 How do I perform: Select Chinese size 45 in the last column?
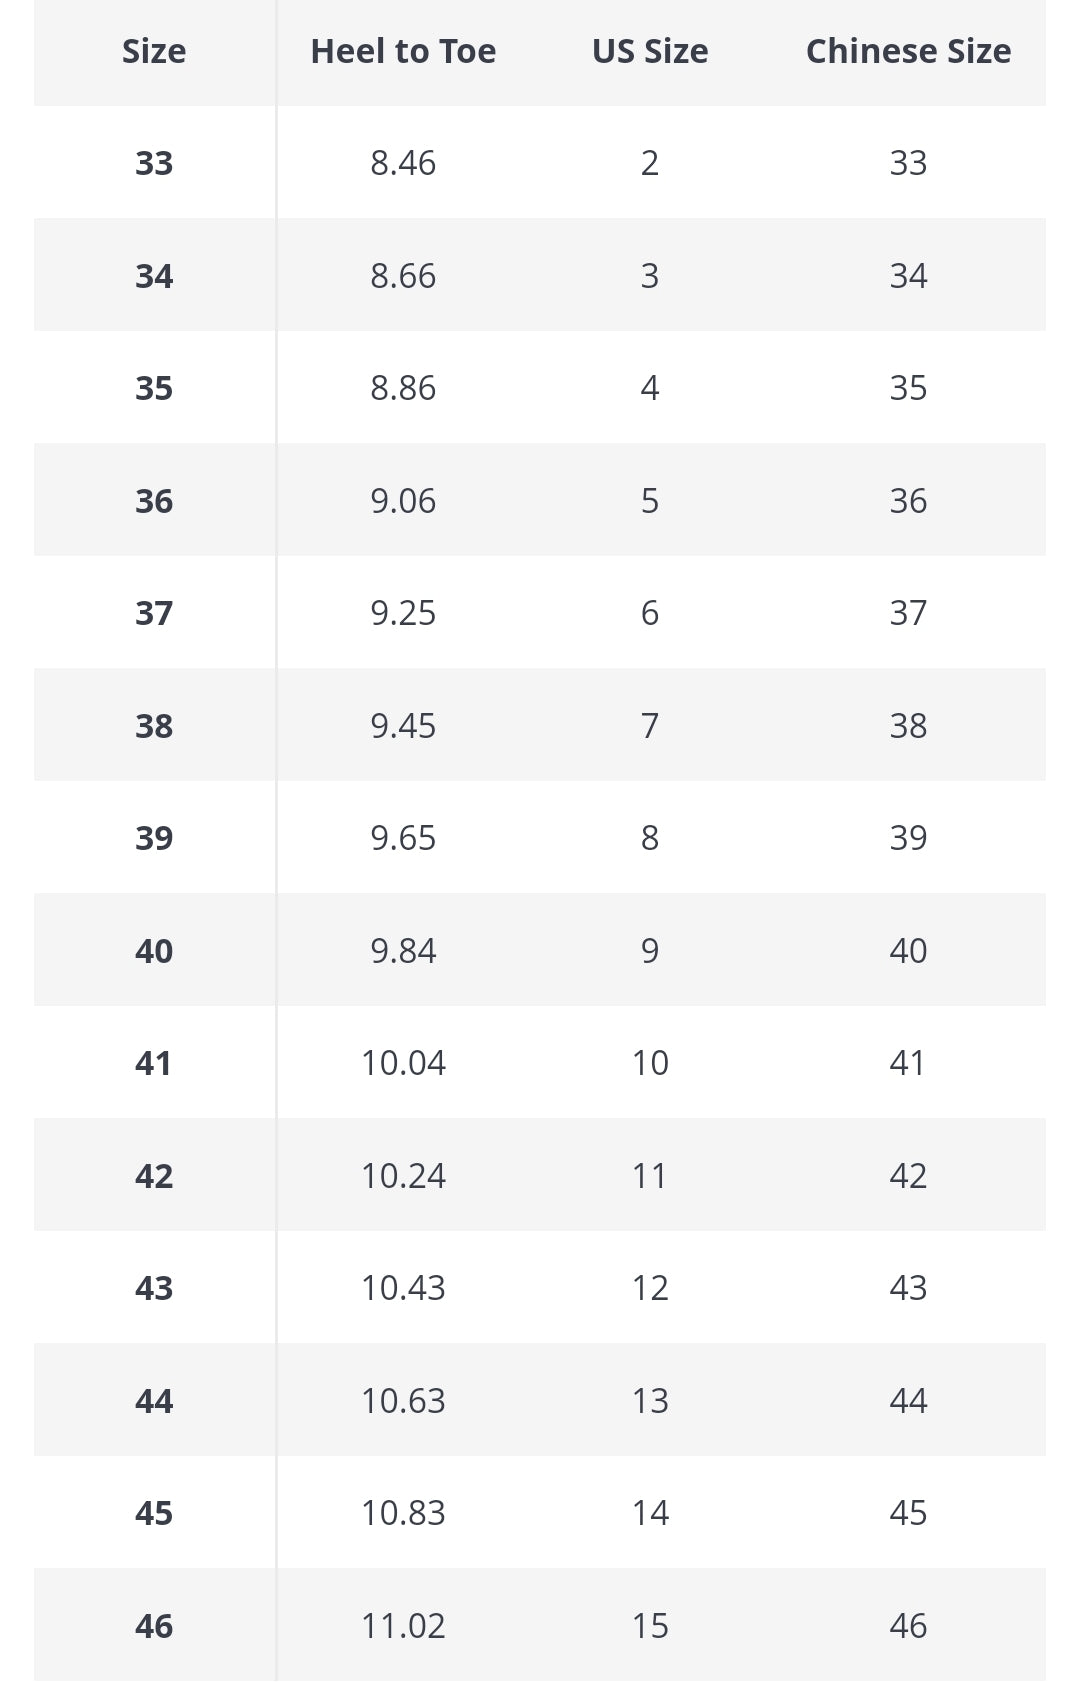(908, 1513)
